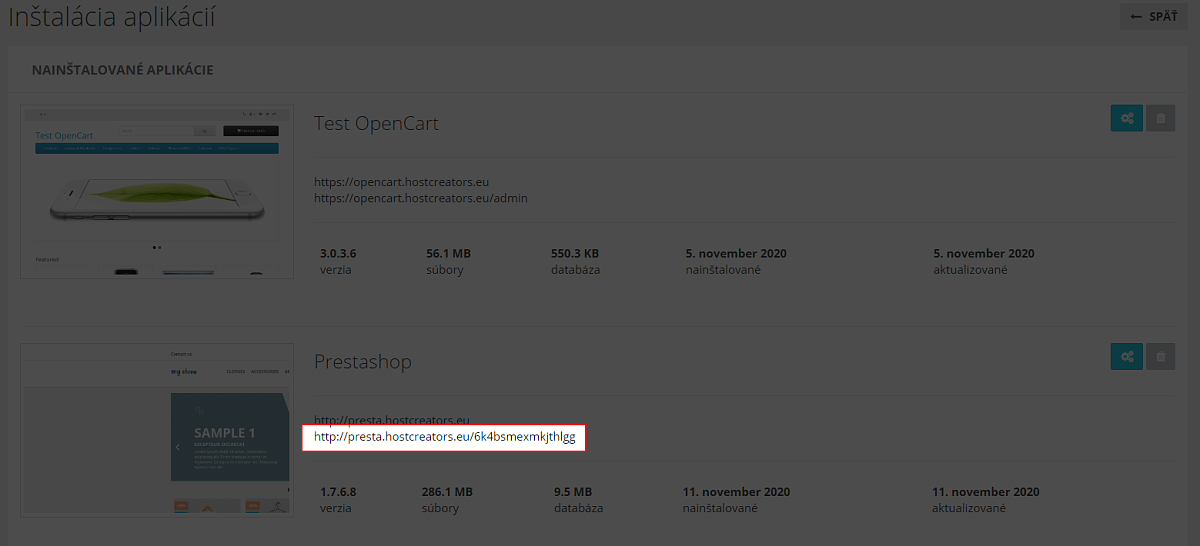Open https://opencart.hostcreators.eu link
This screenshot has width=1200, height=546.
pyautogui.click(x=401, y=182)
